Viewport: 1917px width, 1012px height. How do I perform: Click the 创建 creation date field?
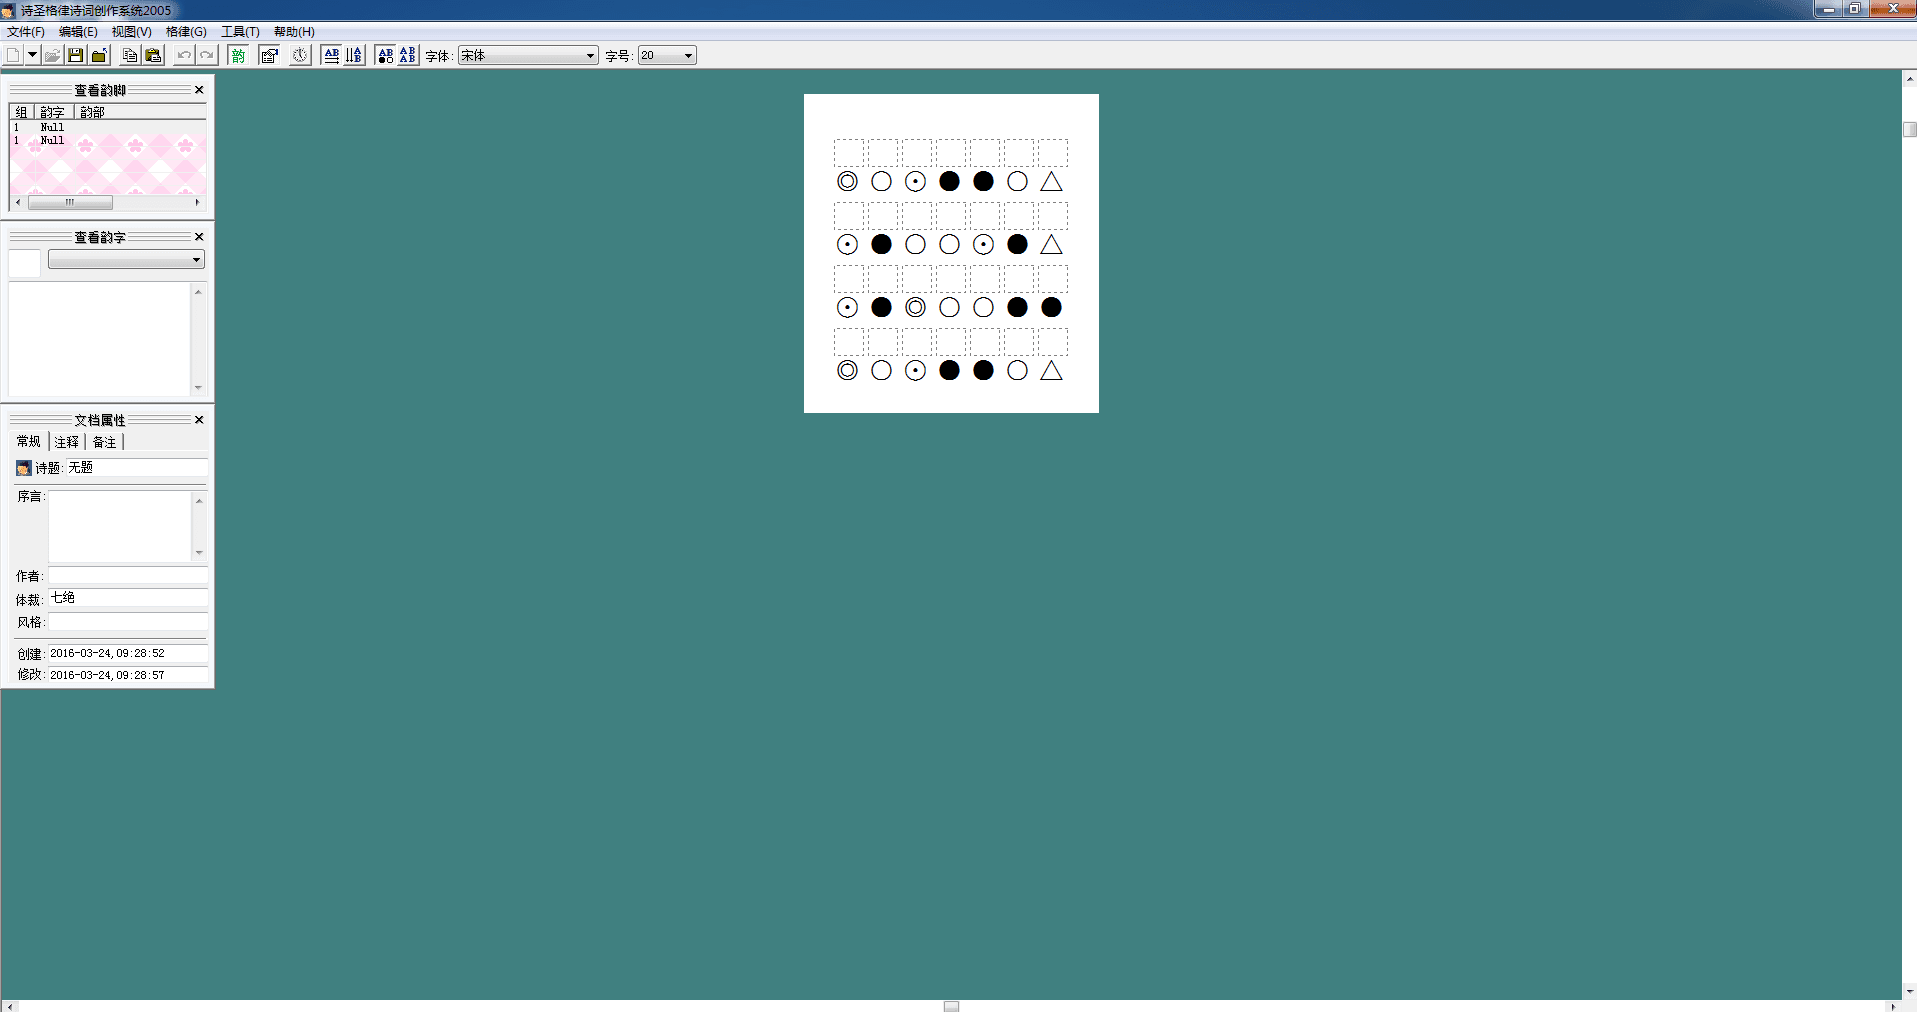[x=128, y=653]
